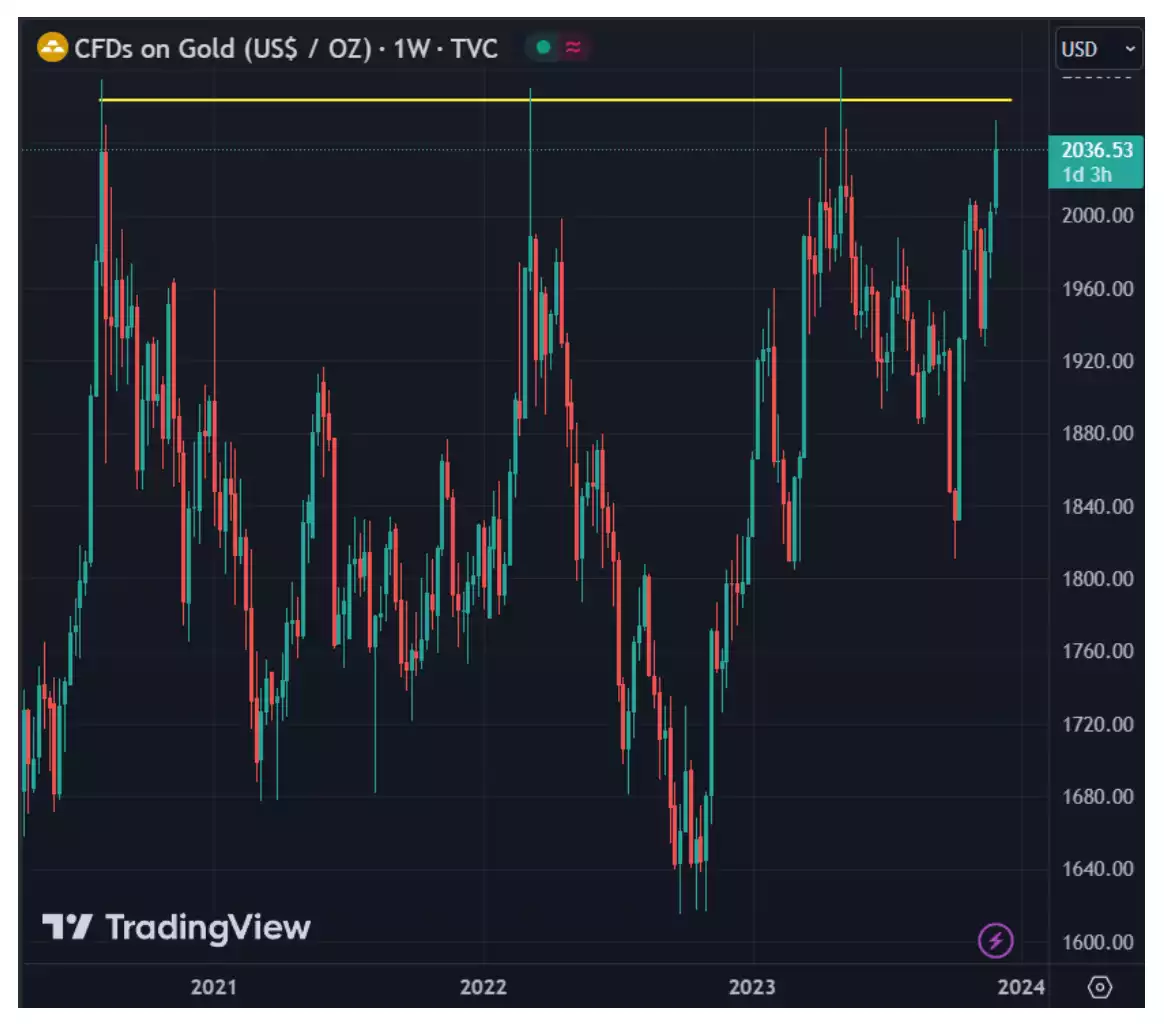Select the yellow horizontal resistance line

[550, 100]
